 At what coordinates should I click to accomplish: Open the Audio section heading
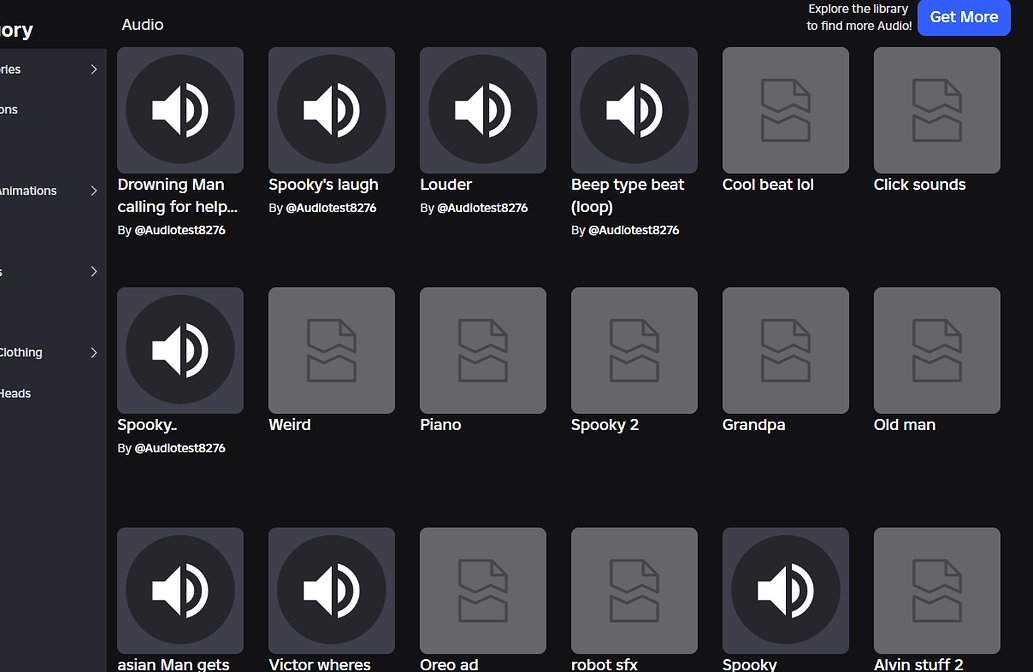tap(142, 24)
